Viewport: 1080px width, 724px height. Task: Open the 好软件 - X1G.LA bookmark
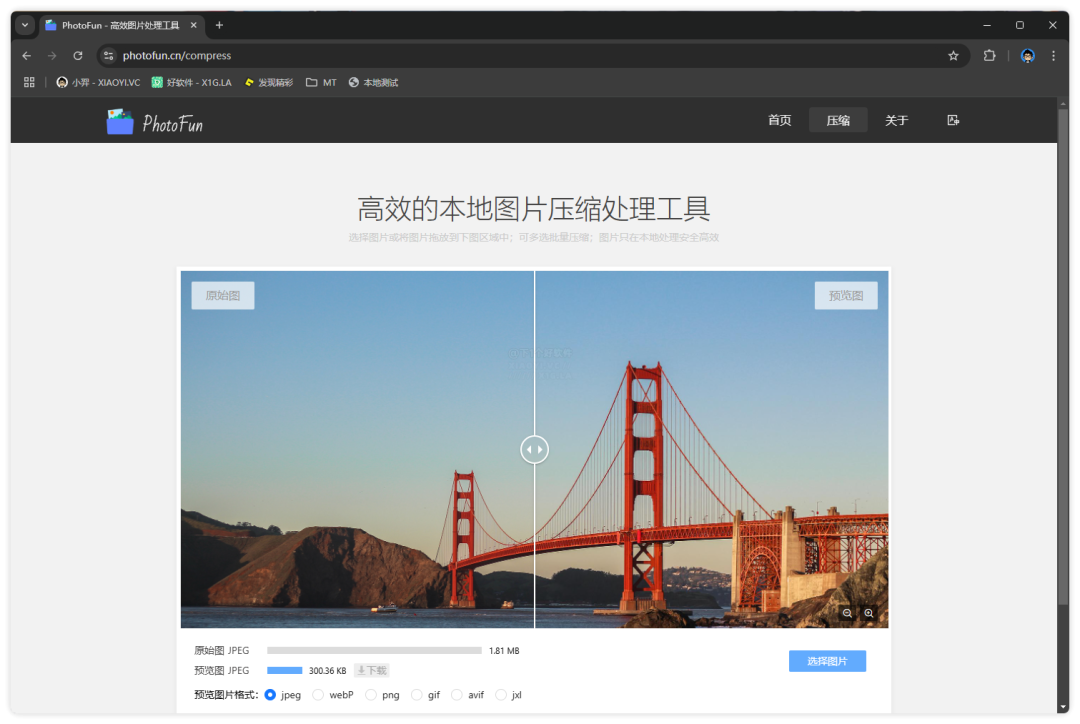pyautogui.click(x=191, y=83)
